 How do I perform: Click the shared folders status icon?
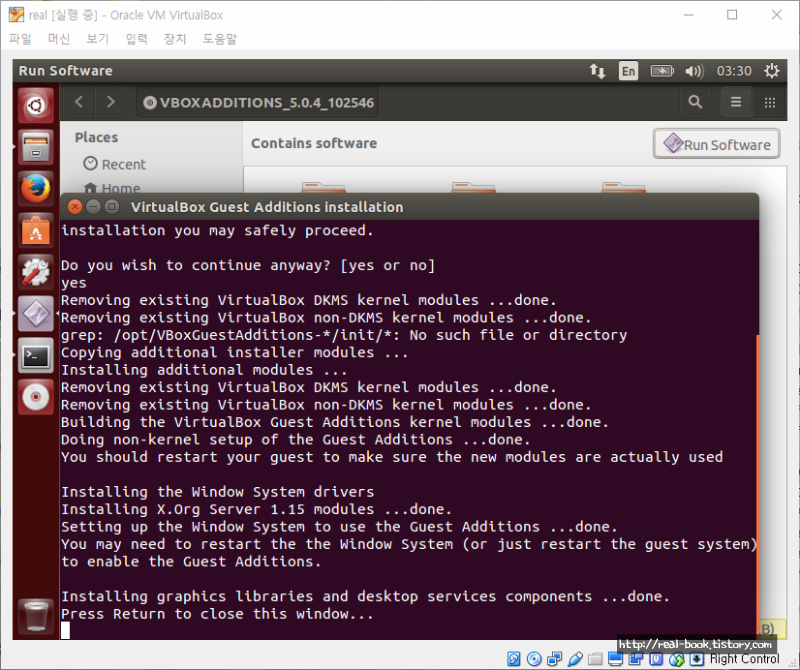click(x=595, y=659)
